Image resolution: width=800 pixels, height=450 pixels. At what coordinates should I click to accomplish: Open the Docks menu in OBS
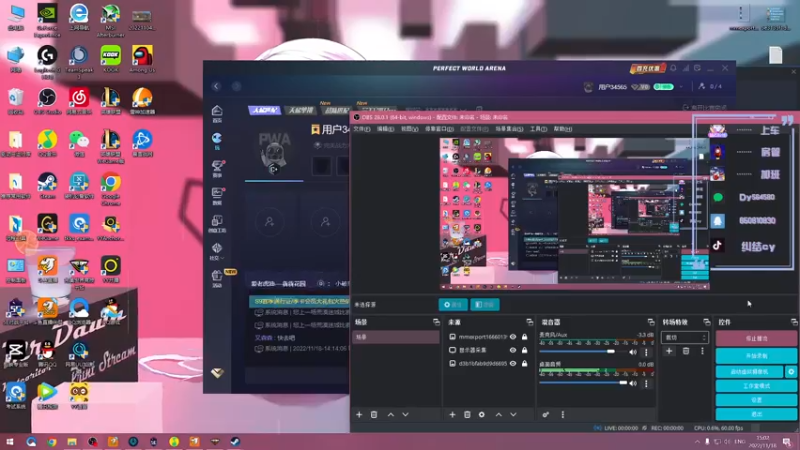point(439,129)
